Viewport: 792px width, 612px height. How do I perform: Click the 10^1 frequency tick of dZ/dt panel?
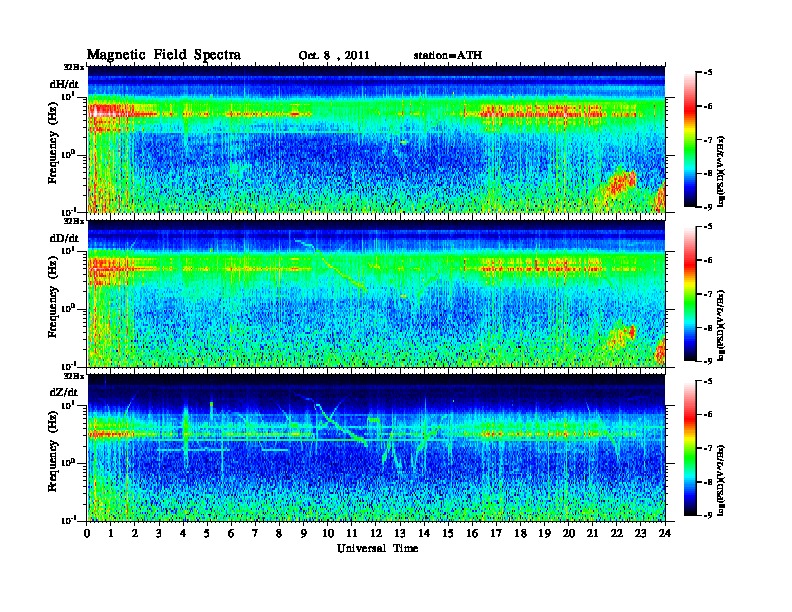pyautogui.click(x=69, y=405)
